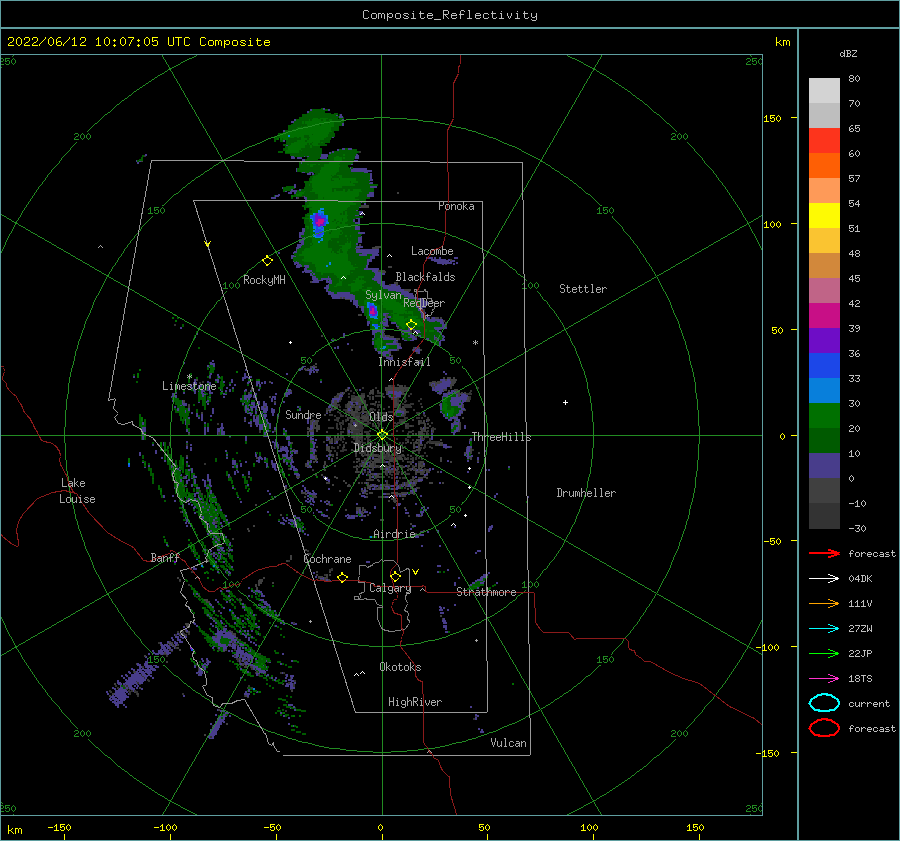Screen dimensions: 900x841
Task: Click the ThreeHills label
Action: point(501,437)
